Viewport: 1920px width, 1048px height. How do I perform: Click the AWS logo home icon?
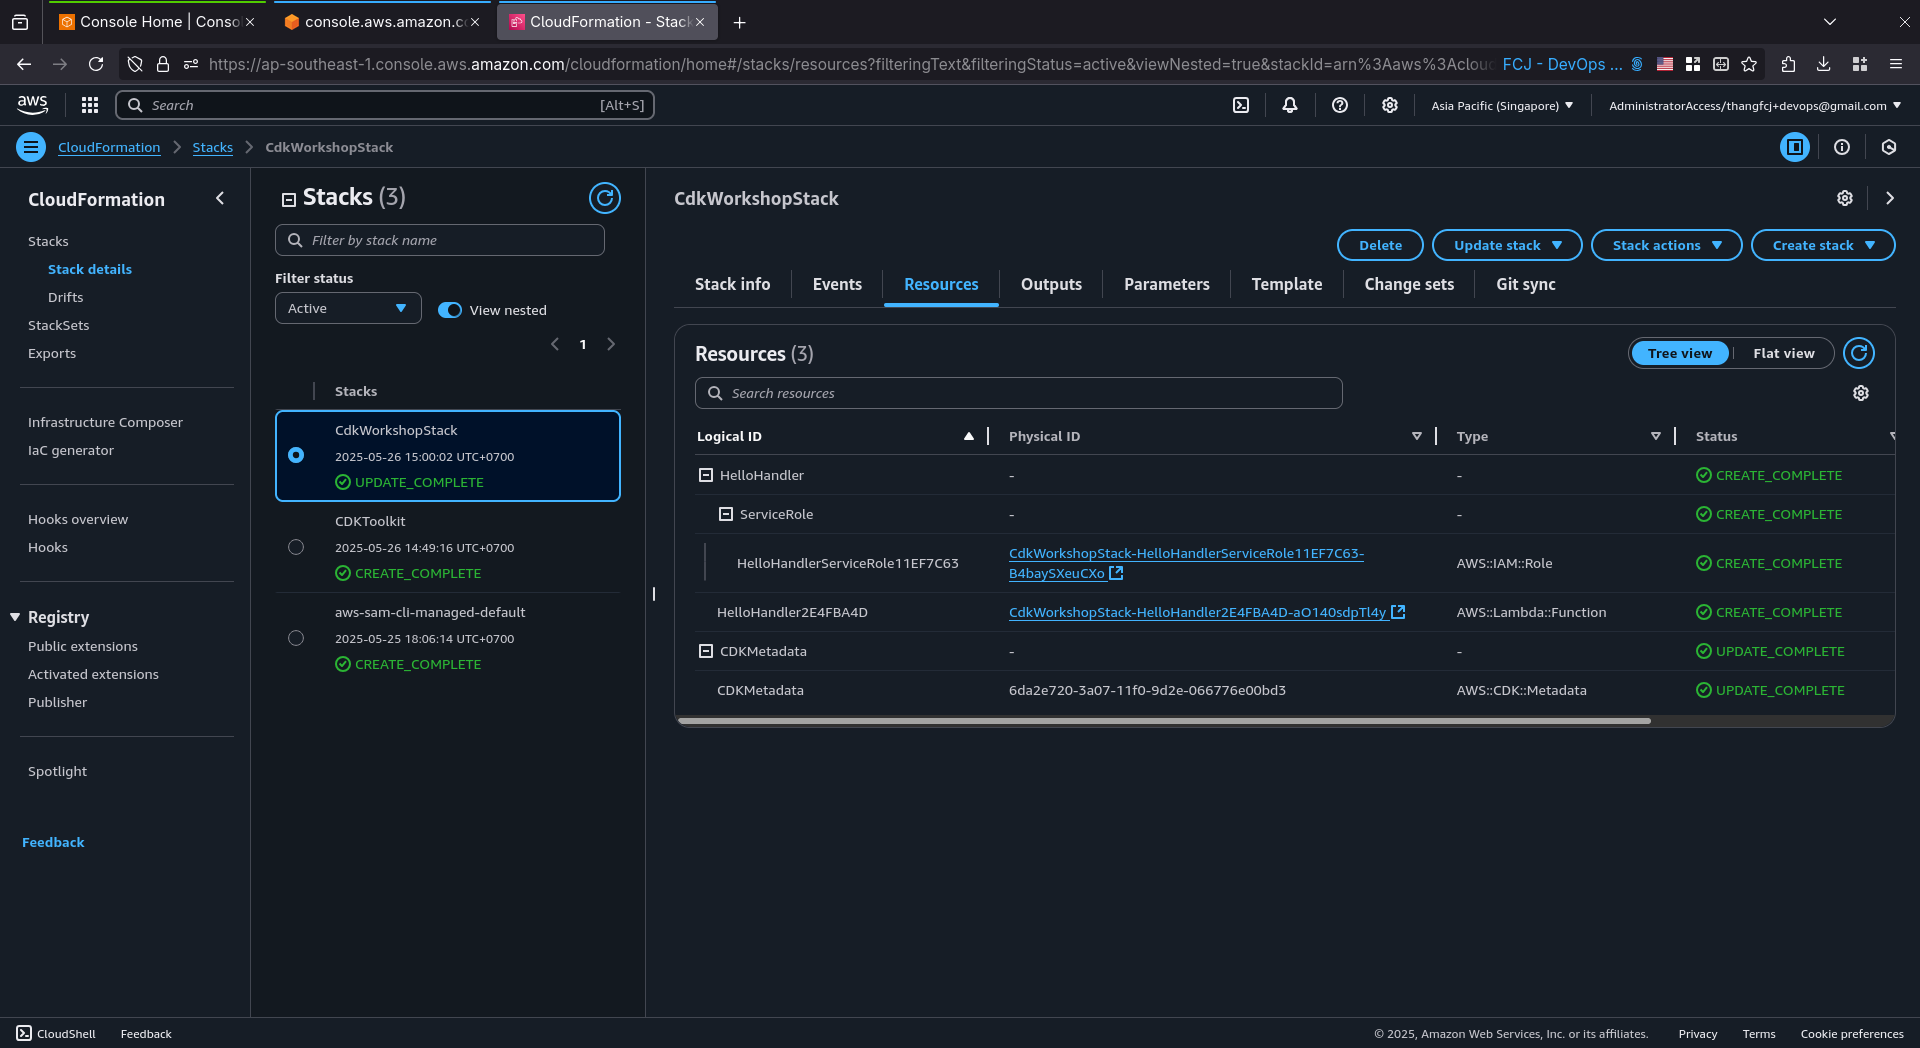coord(32,105)
